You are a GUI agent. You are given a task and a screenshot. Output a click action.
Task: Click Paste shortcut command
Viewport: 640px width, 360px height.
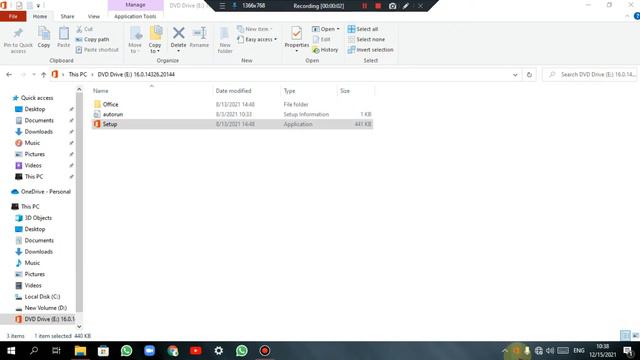(x=97, y=50)
